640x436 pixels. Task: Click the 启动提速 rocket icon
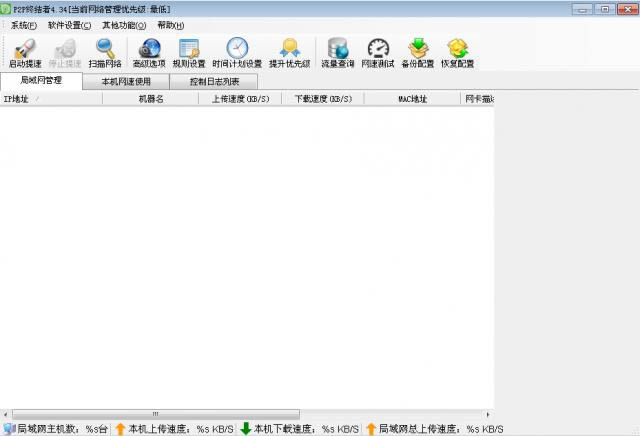(x=25, y=52)
